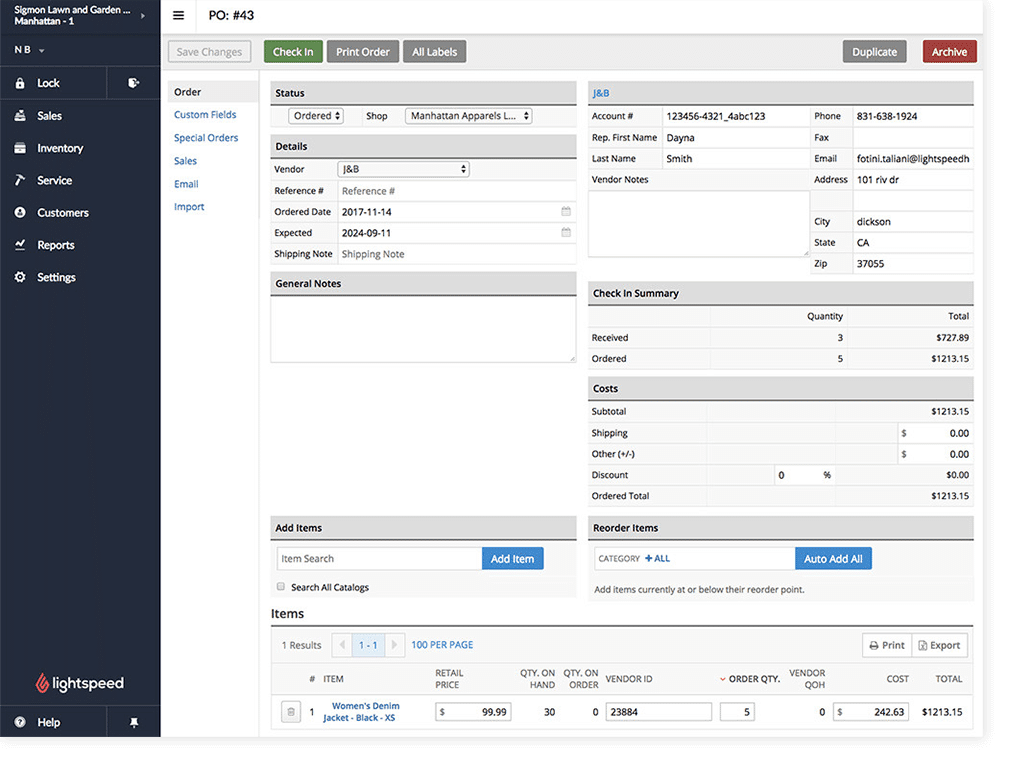Open the Email tab
Screen dimensions: 1024x768
[x=186, y=184]
